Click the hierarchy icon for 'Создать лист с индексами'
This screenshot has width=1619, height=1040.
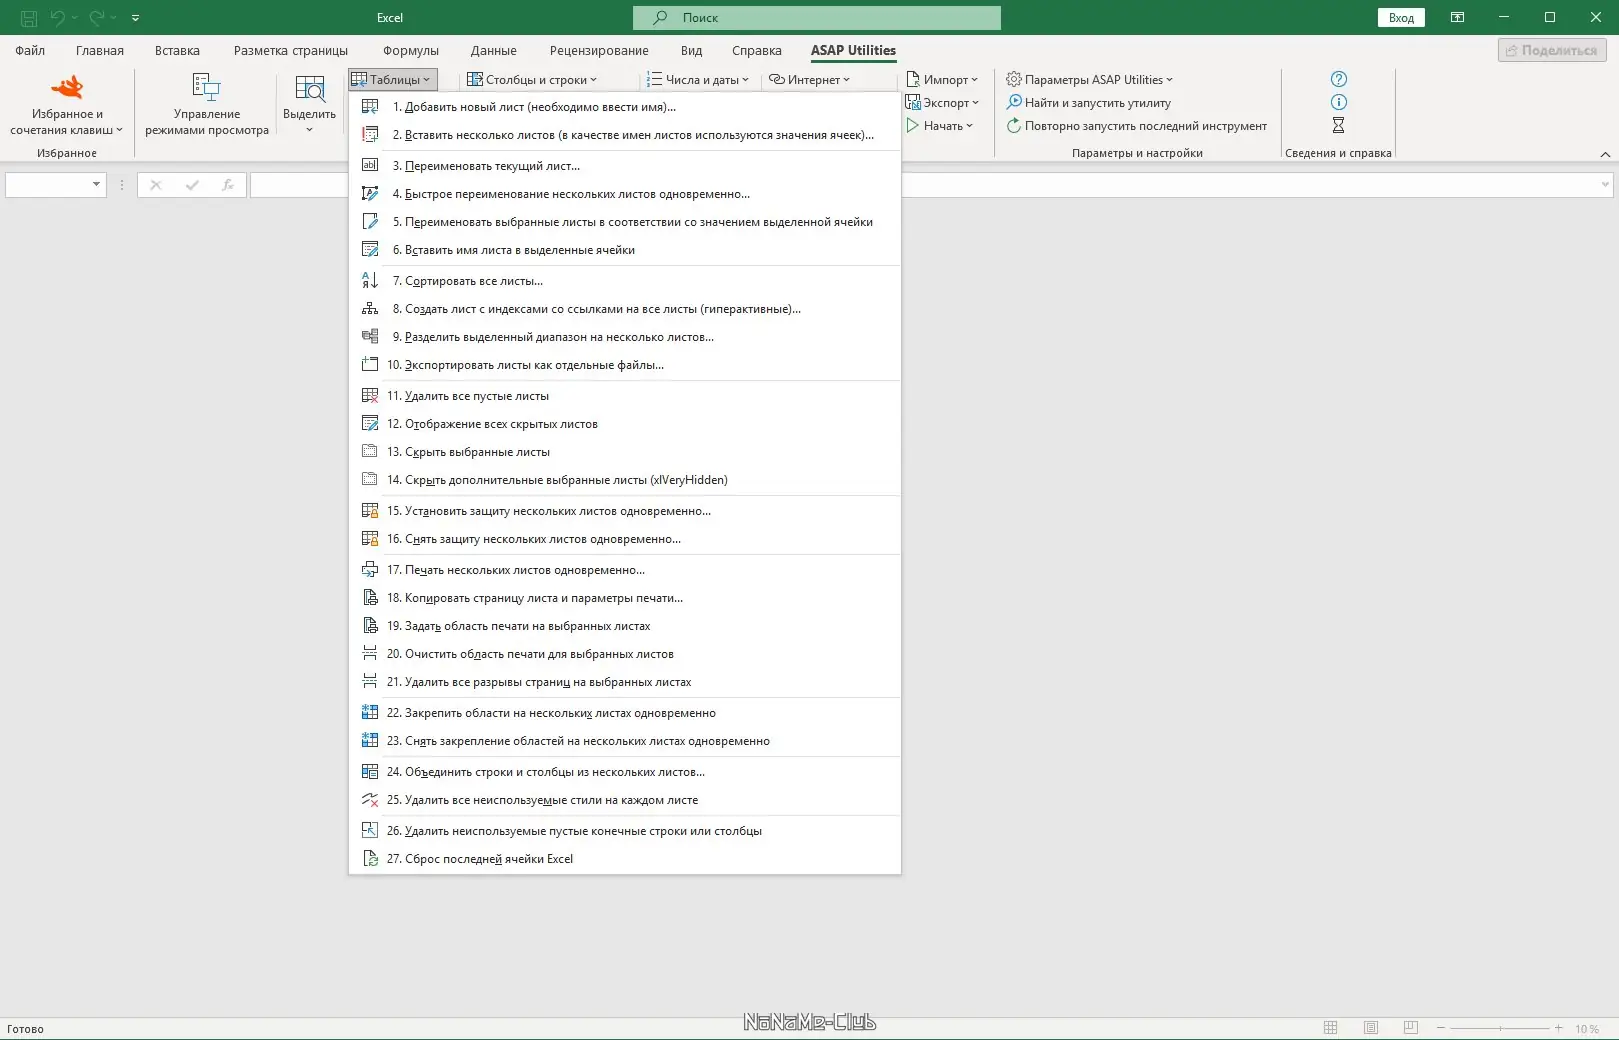[x=370, y=308]
